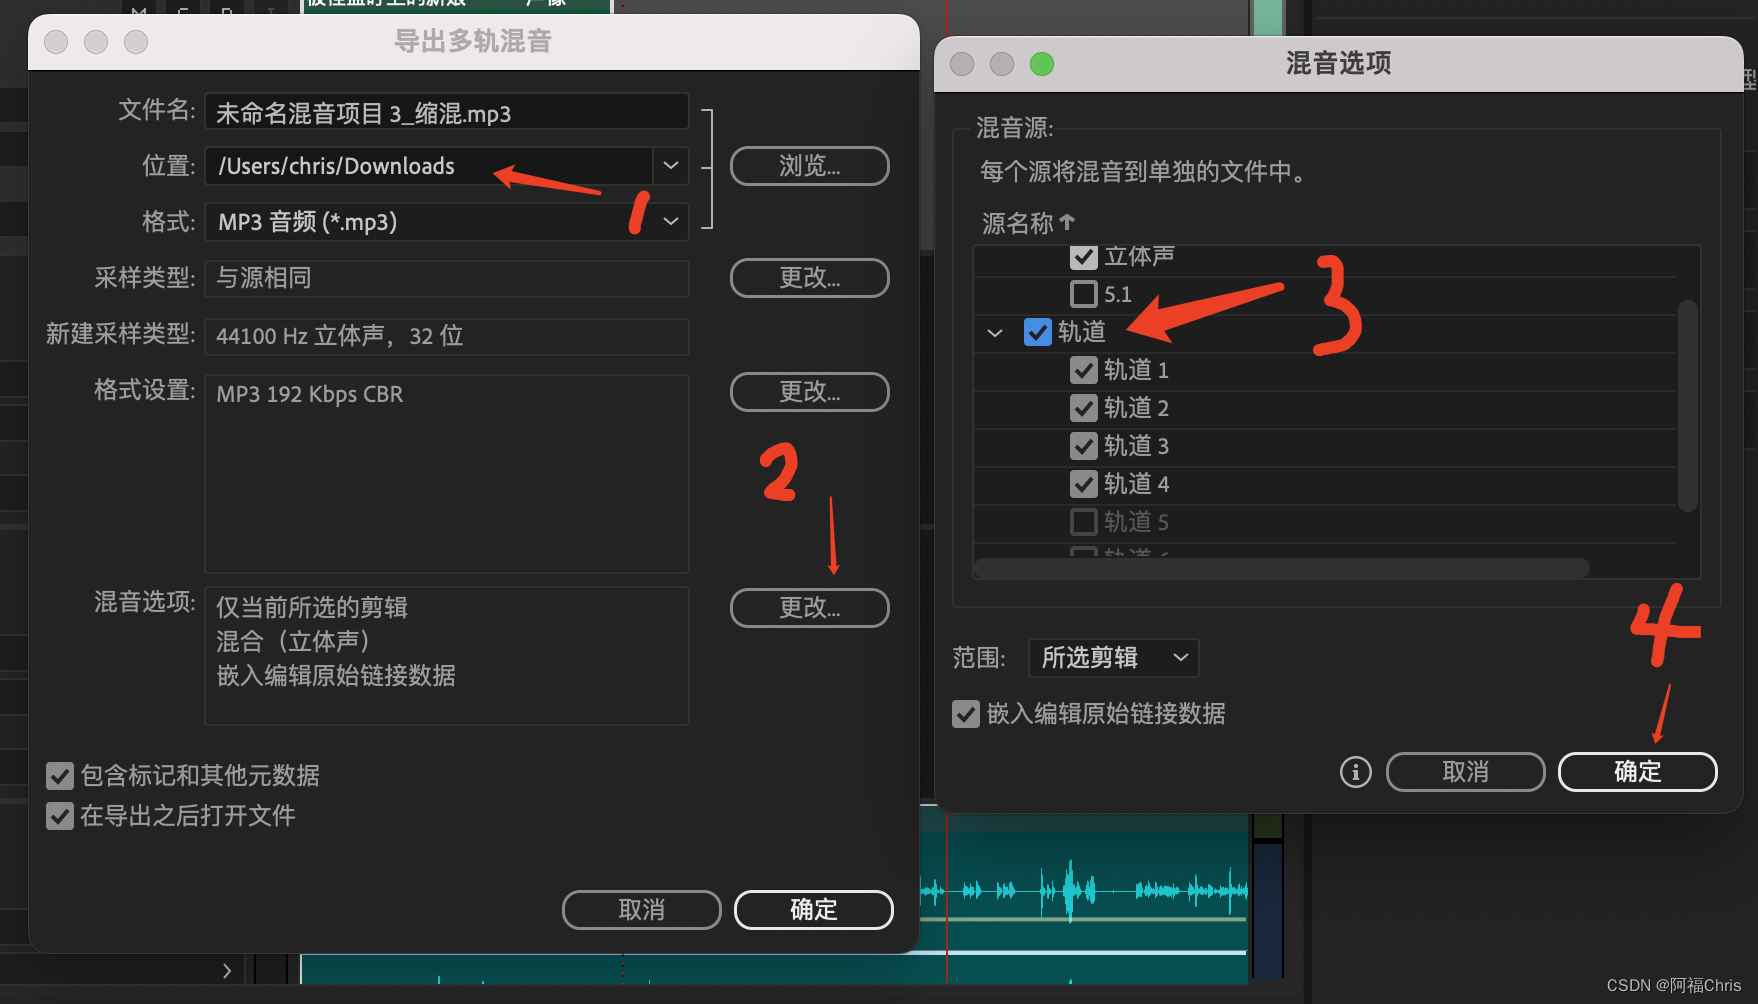Click the 与源相同 sample type text
The image size is (1758, 1004).
click(264, 278)
